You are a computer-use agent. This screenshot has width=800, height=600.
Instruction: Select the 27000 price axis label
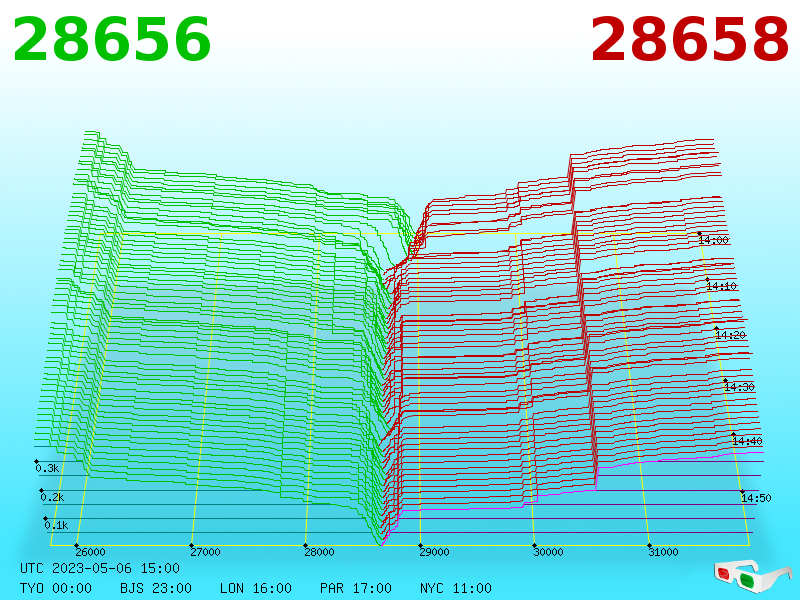tap(205, 552)
